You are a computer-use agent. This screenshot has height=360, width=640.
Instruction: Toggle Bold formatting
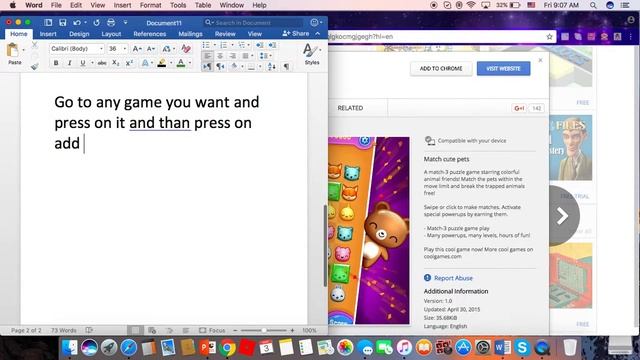(56, 63)
